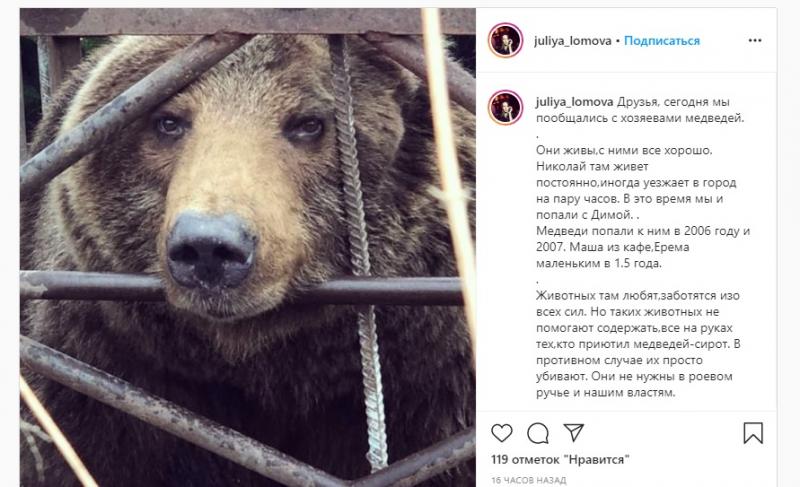Click the separator dot before Подписаться
The image size is (800, 487).
tap(618, 41)
